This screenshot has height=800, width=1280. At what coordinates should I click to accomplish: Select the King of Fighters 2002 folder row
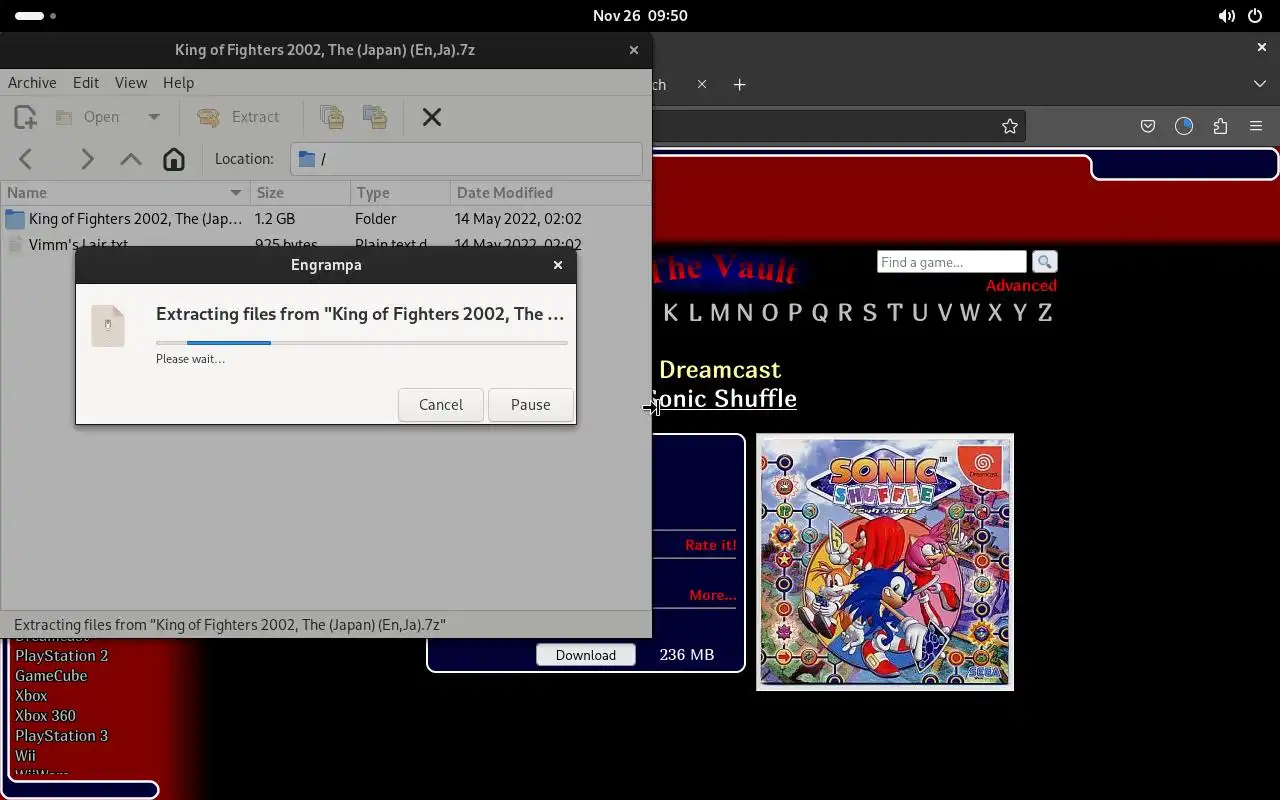click(326, 219)
